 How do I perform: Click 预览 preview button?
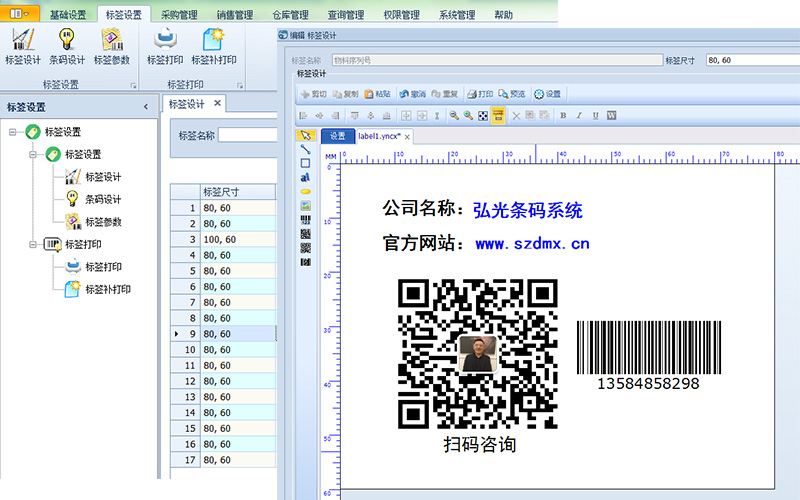pyautogui.click(x=512, y=94)
